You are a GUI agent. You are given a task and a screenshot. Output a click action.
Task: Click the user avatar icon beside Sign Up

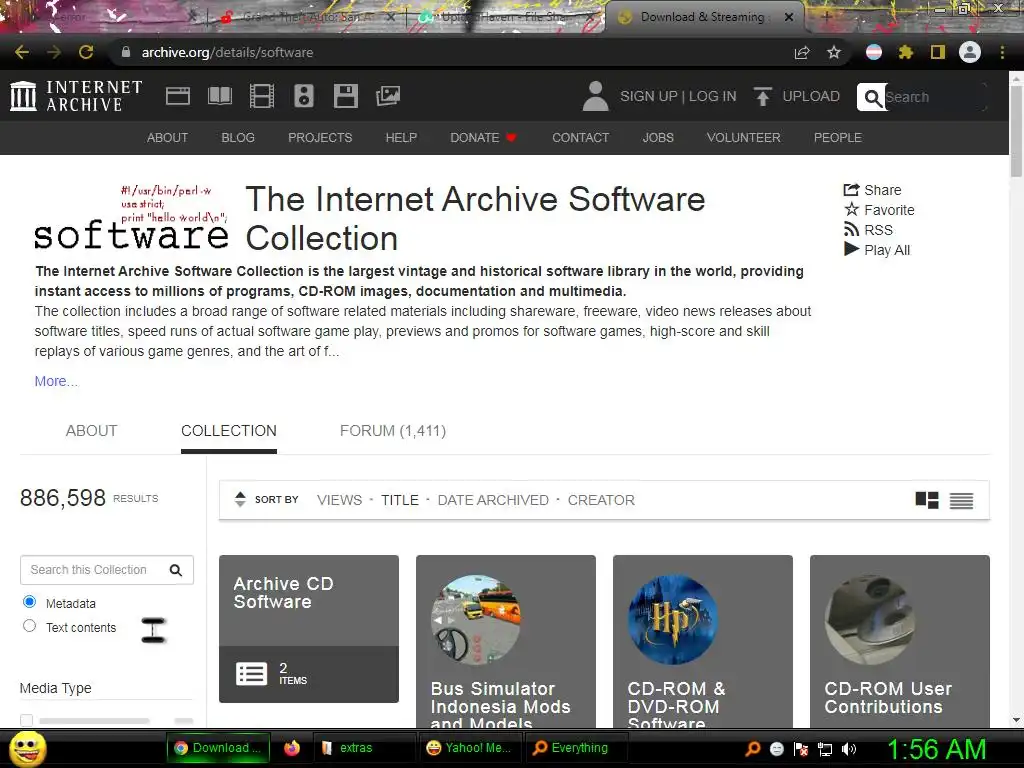pyautogui.click(x=595, y=96)
